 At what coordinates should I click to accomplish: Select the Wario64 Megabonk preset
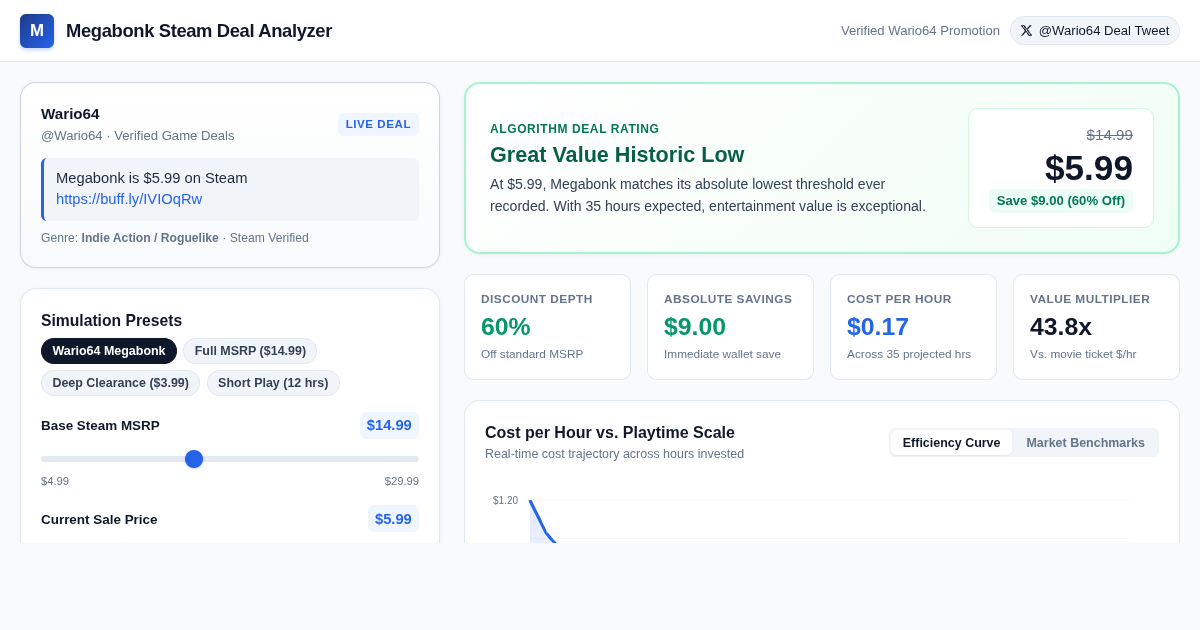click(109, 351)
